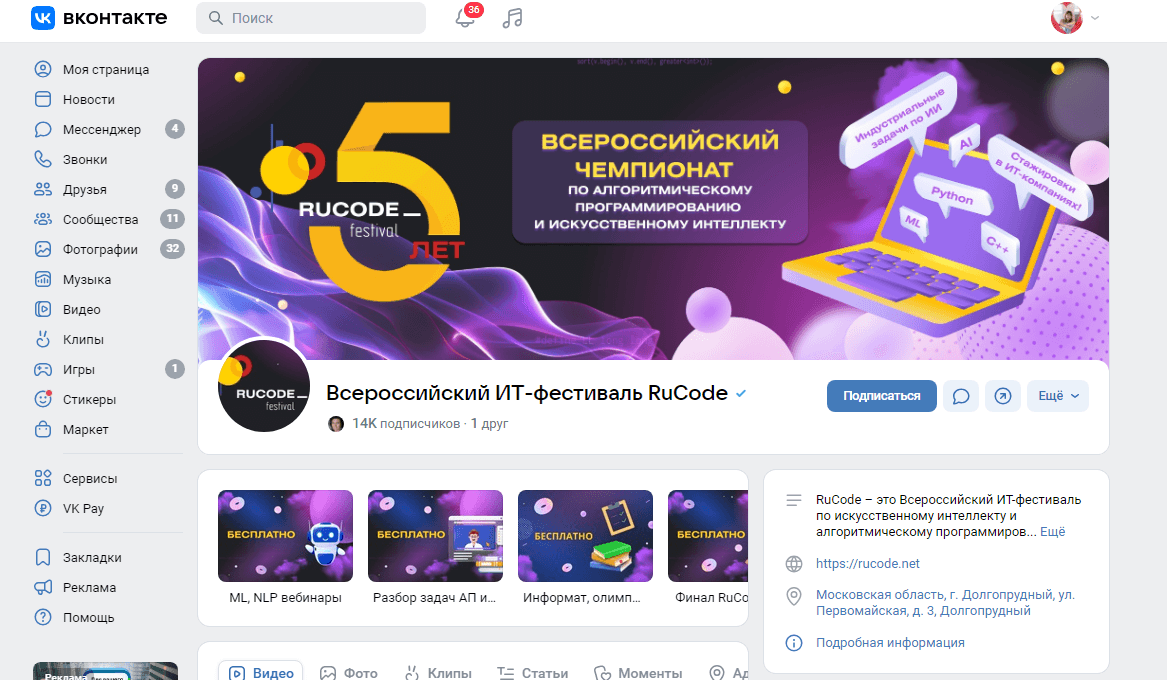Click the Communities icon in sidebar
This screenshot has width=1167, height=680.
point(43,219)
